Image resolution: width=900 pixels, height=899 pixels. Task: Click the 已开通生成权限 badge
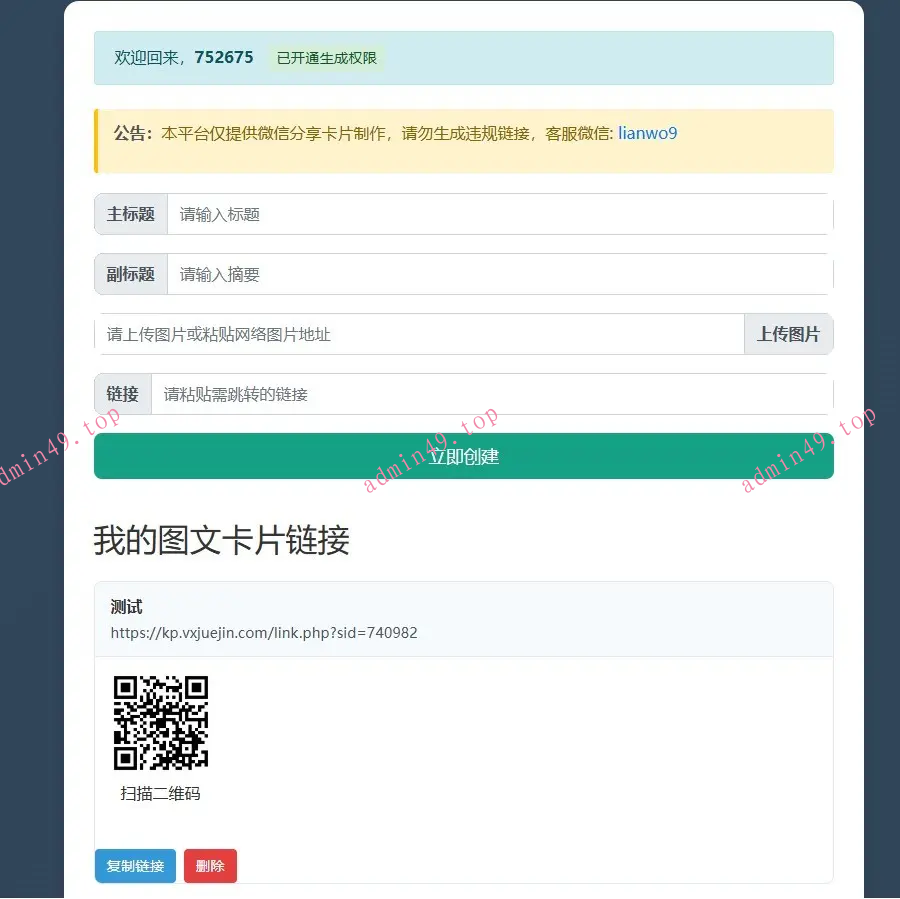[x=325, y=58]
